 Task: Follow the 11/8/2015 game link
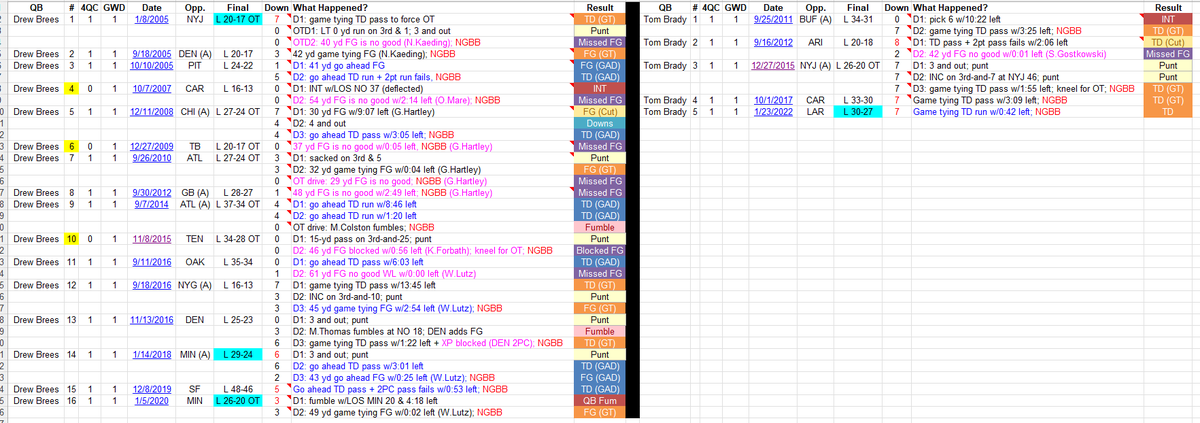point(152,239)
